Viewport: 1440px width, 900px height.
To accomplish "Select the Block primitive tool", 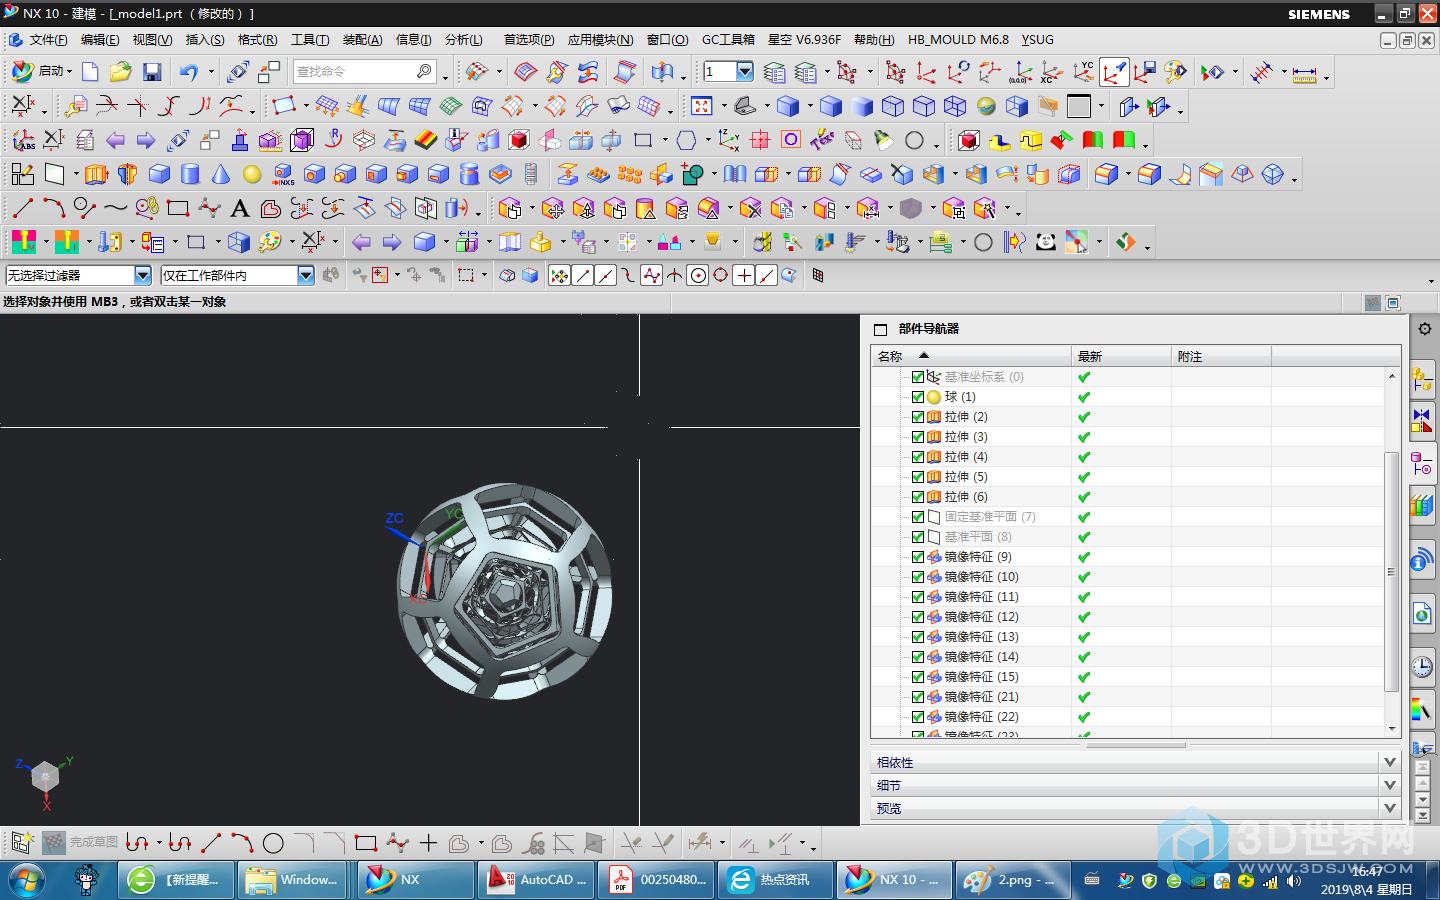I will [x=159, y=174].
